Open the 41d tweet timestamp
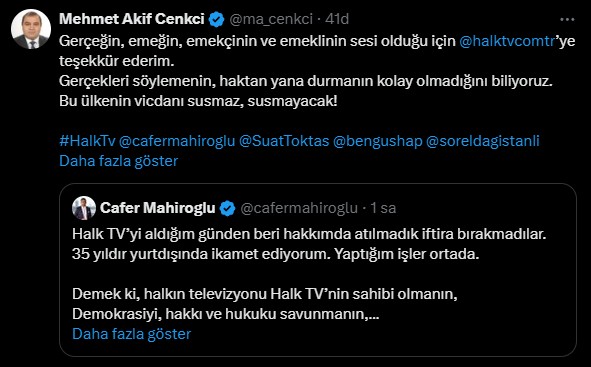Image resolution: width=591 pixels, height=367 pixels. tap(337, 19)
